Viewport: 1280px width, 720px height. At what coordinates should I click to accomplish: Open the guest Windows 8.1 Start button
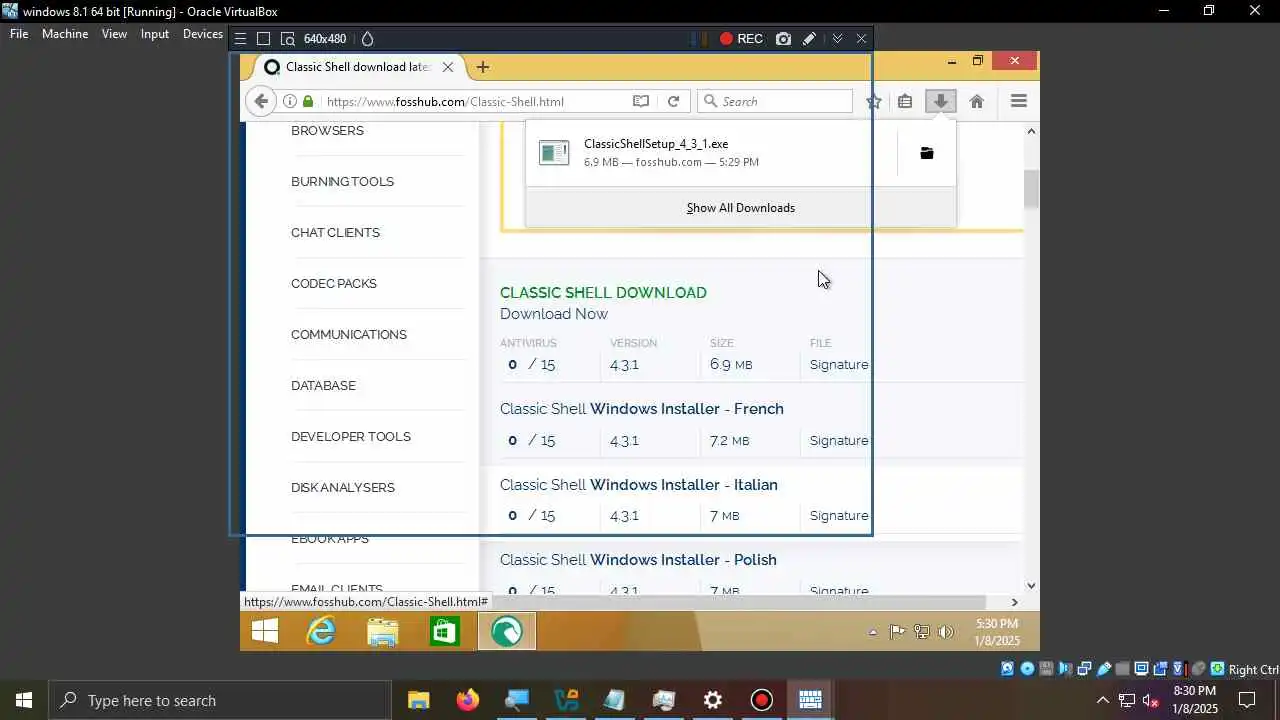click(265, 631)
